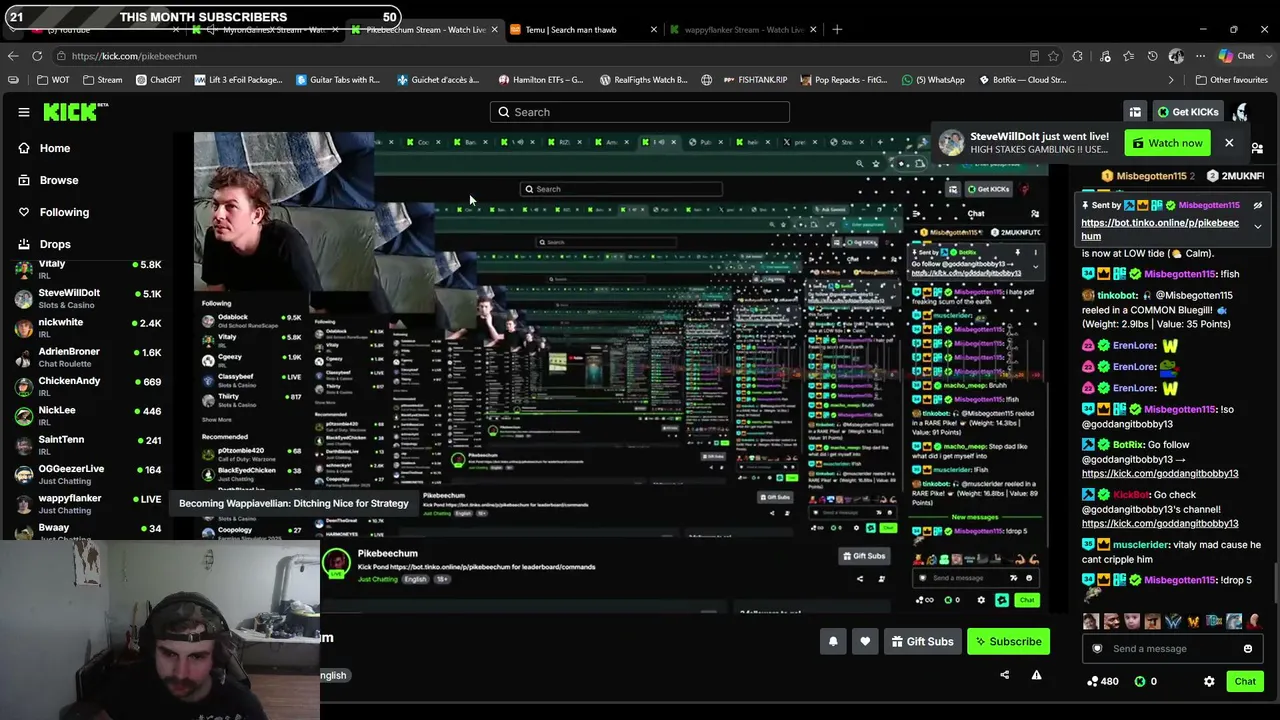
Task: Open the Stream bookmark folder
Action: [103, 80]
